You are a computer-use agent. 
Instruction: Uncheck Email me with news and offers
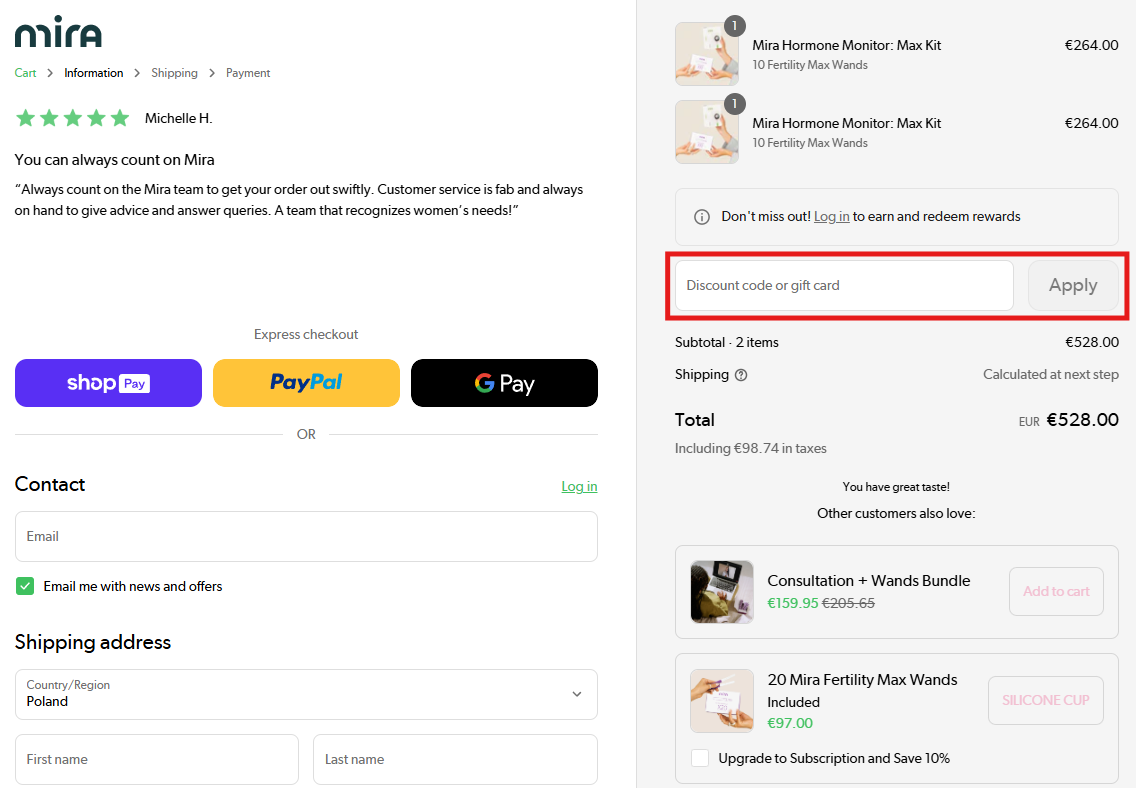pyautogui.click(x=25, y=587)
